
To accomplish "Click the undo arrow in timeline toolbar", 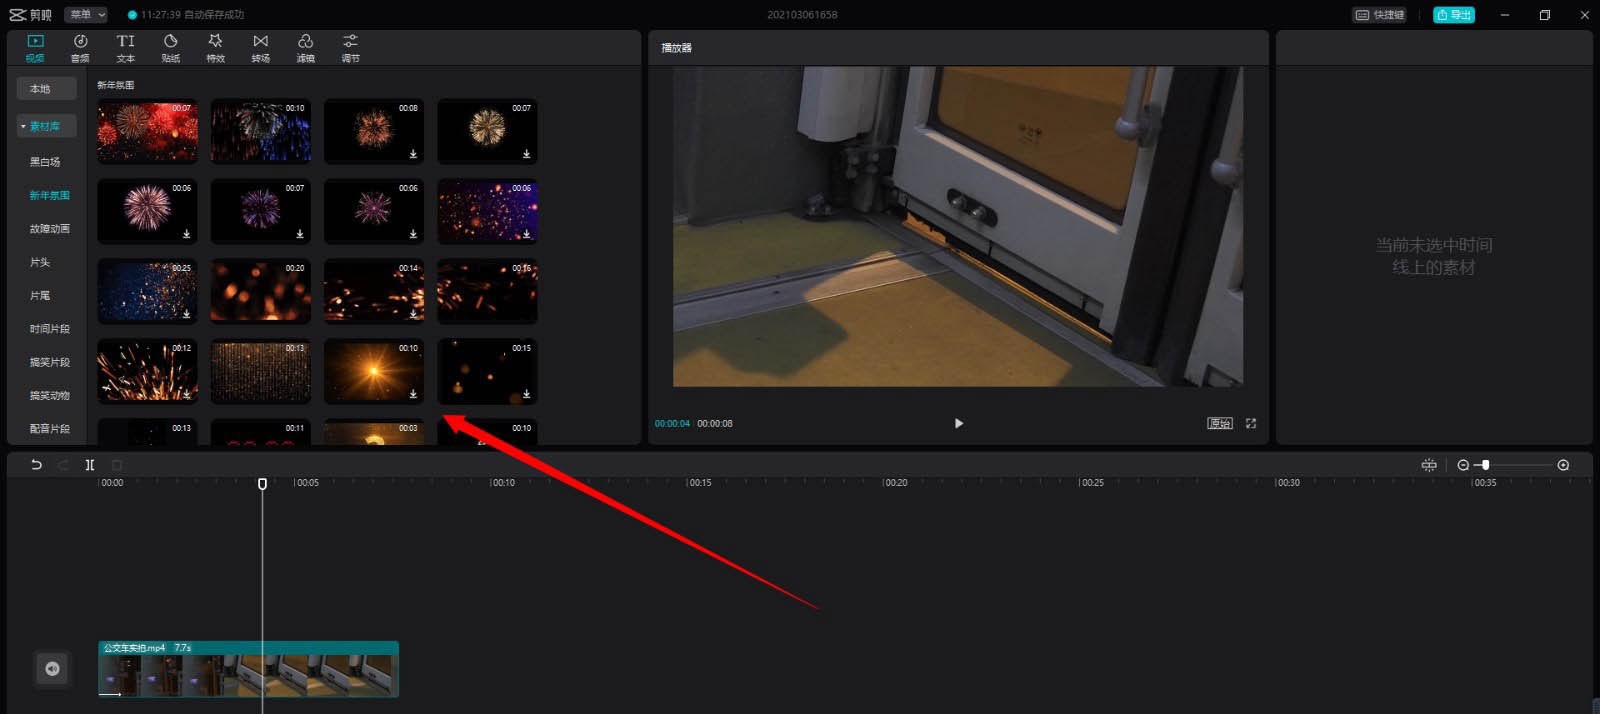I will (x=37, y=465).
